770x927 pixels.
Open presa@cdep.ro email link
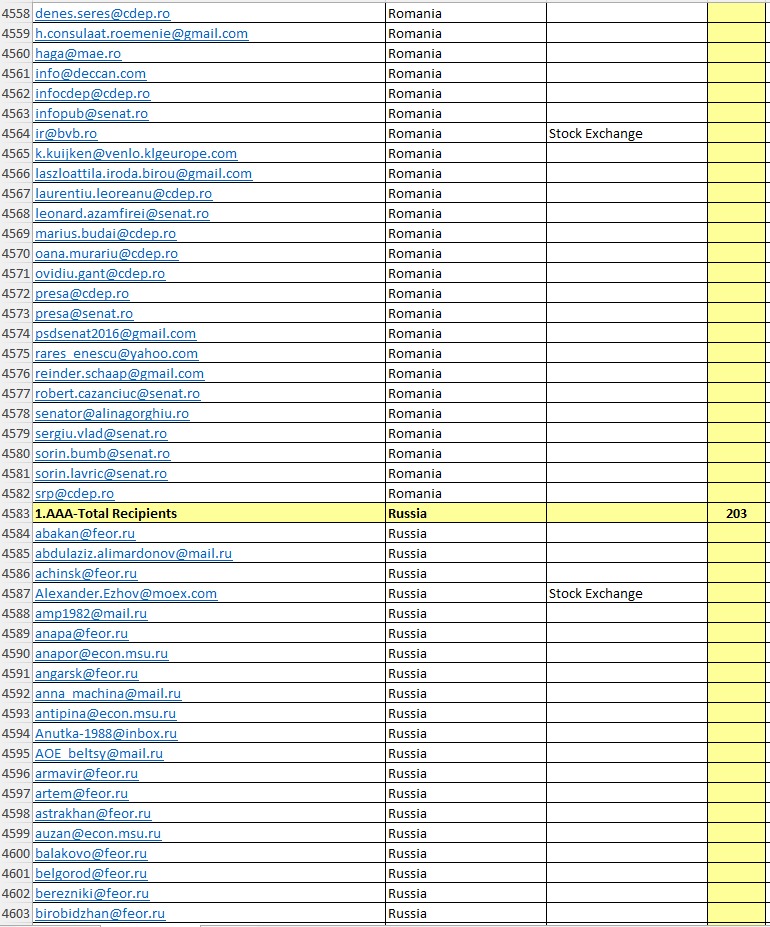82,294
